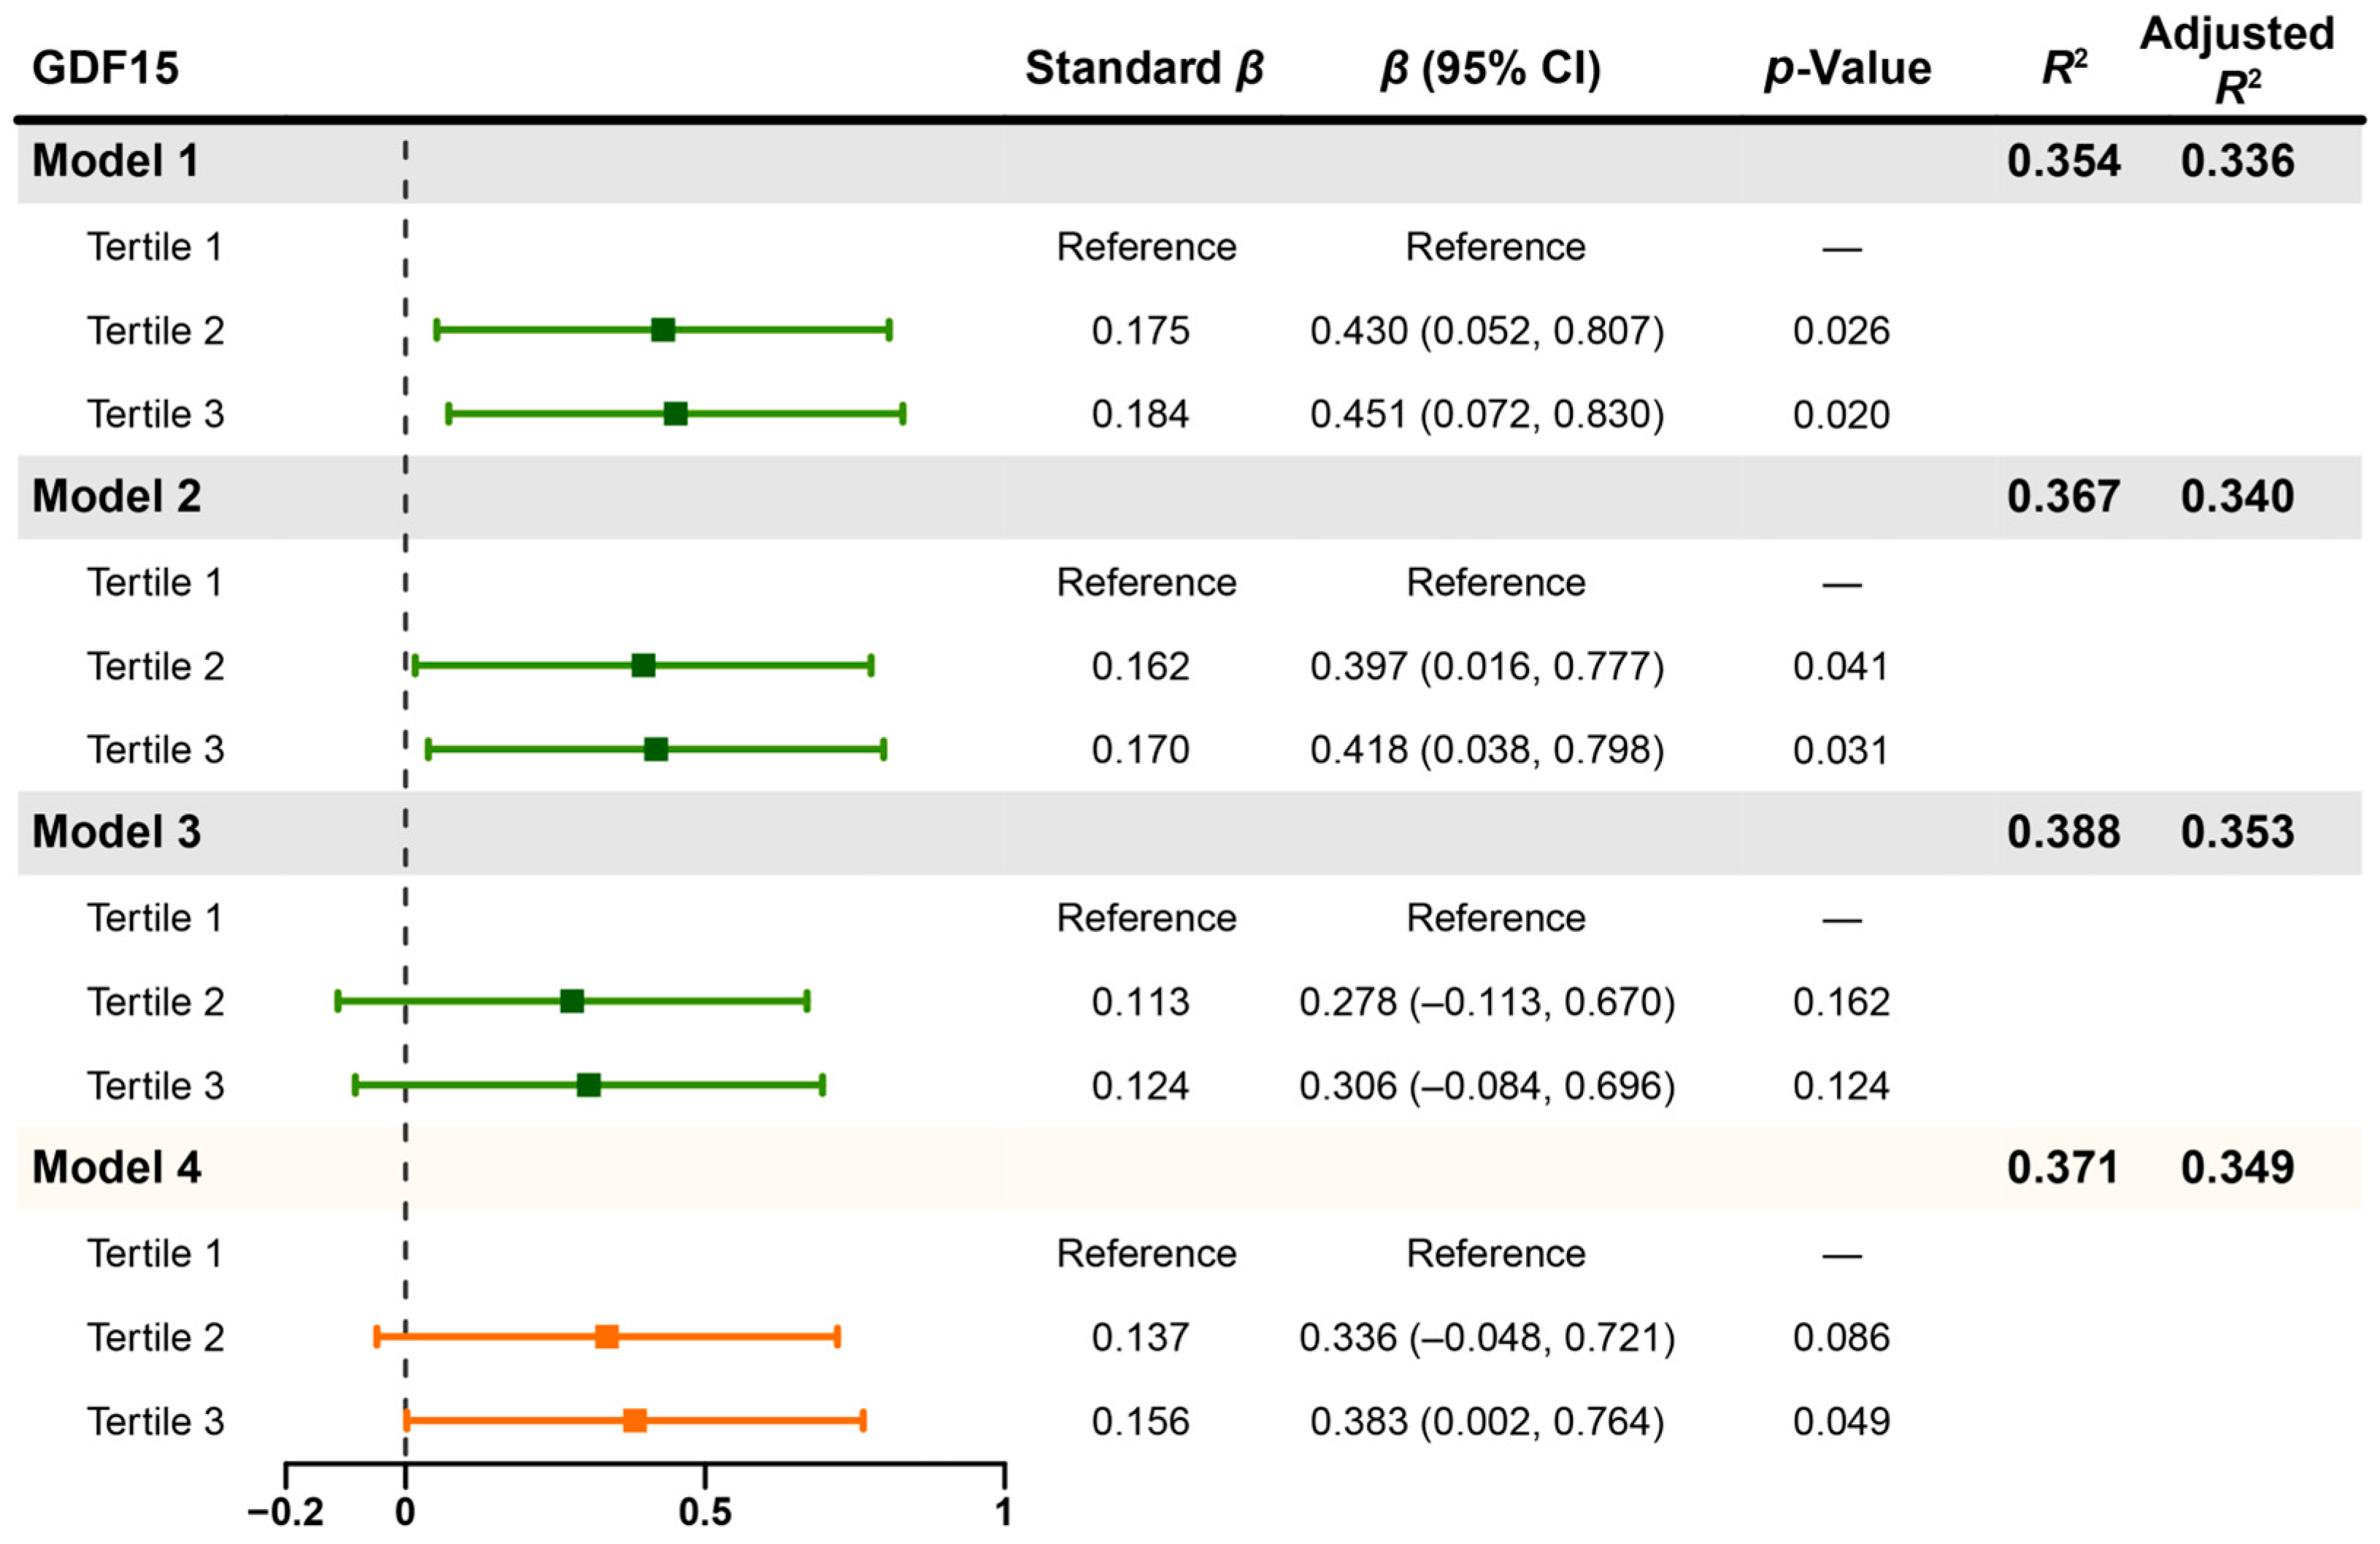
Task: Click the Tertile 1 label under Model 2
Action: [x=155, y=582]
